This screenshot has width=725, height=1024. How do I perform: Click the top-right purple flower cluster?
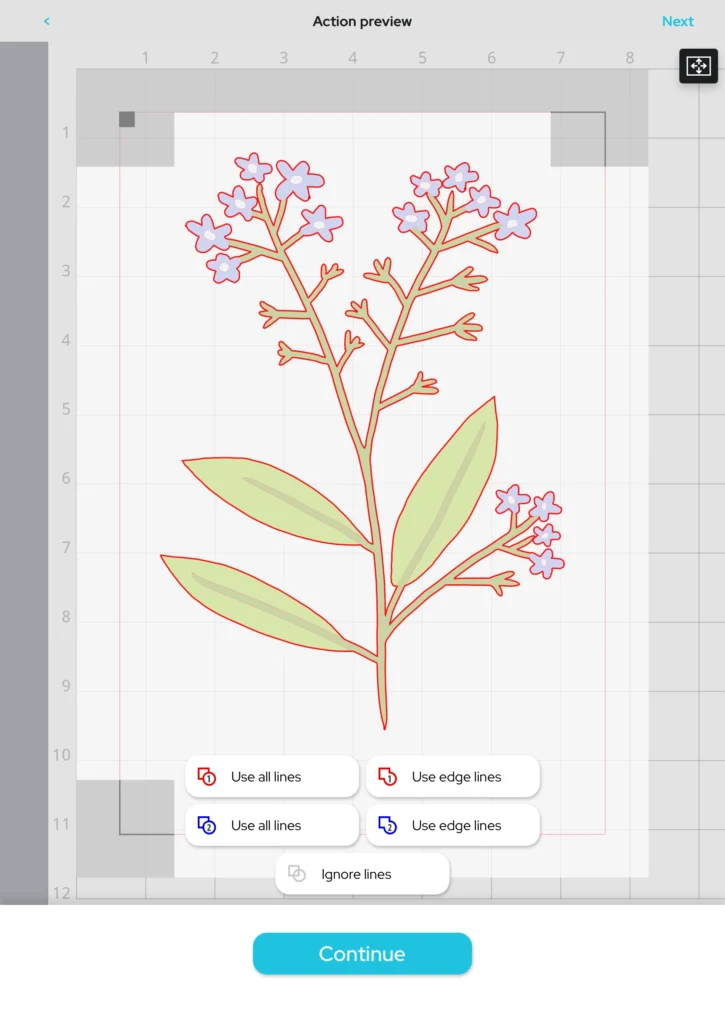(465, 202)
